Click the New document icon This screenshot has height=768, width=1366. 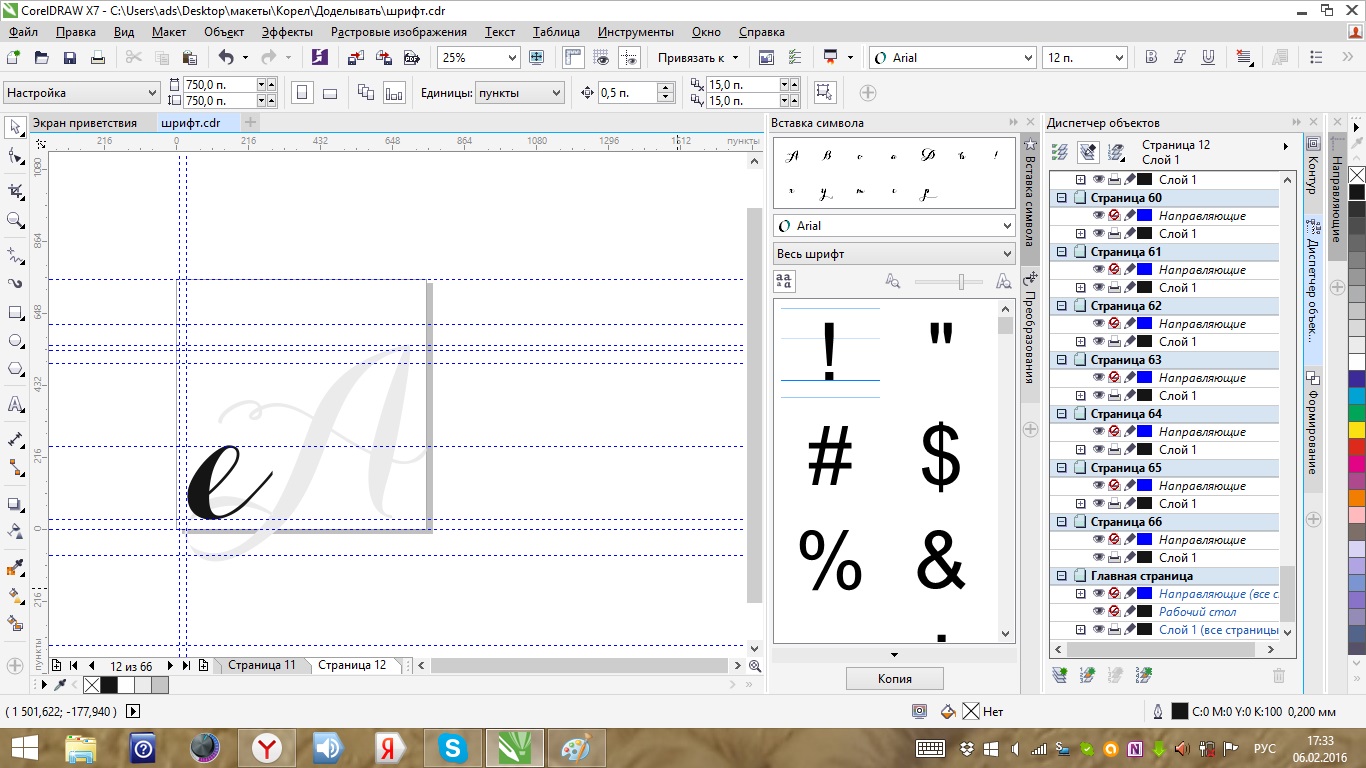click(x=14, y=58)
